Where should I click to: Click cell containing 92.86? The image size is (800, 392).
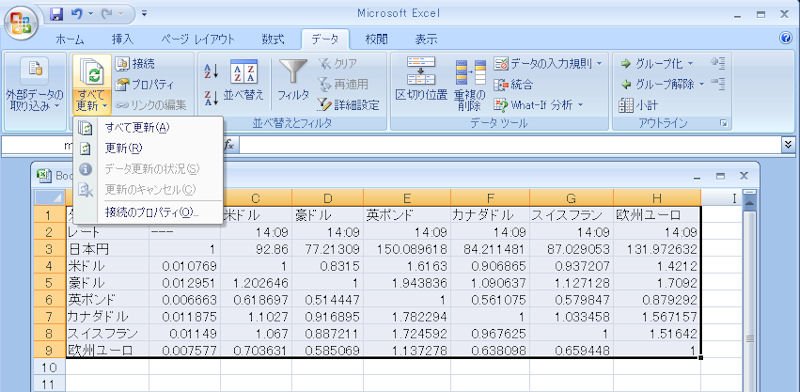(x=256, y=249)
